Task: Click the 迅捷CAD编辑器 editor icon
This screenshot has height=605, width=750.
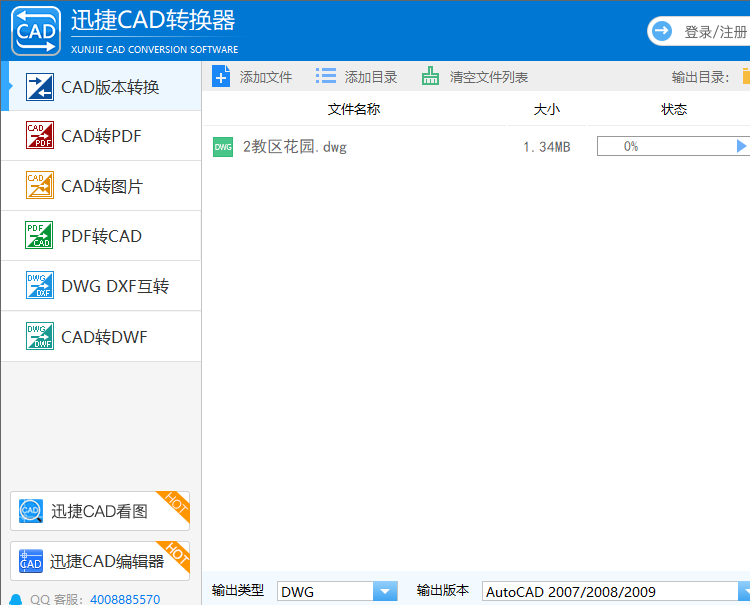Action: 31,561
